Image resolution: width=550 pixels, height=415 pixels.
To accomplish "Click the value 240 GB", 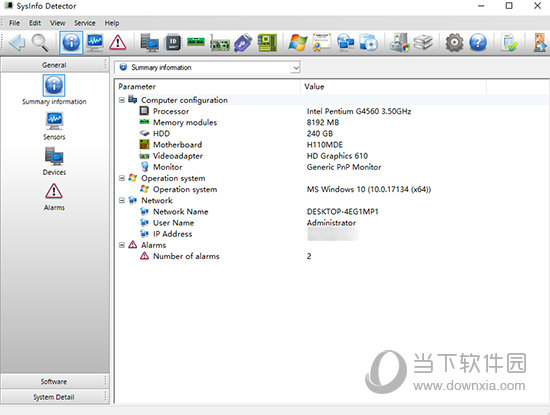I will (x=320, y=134).
